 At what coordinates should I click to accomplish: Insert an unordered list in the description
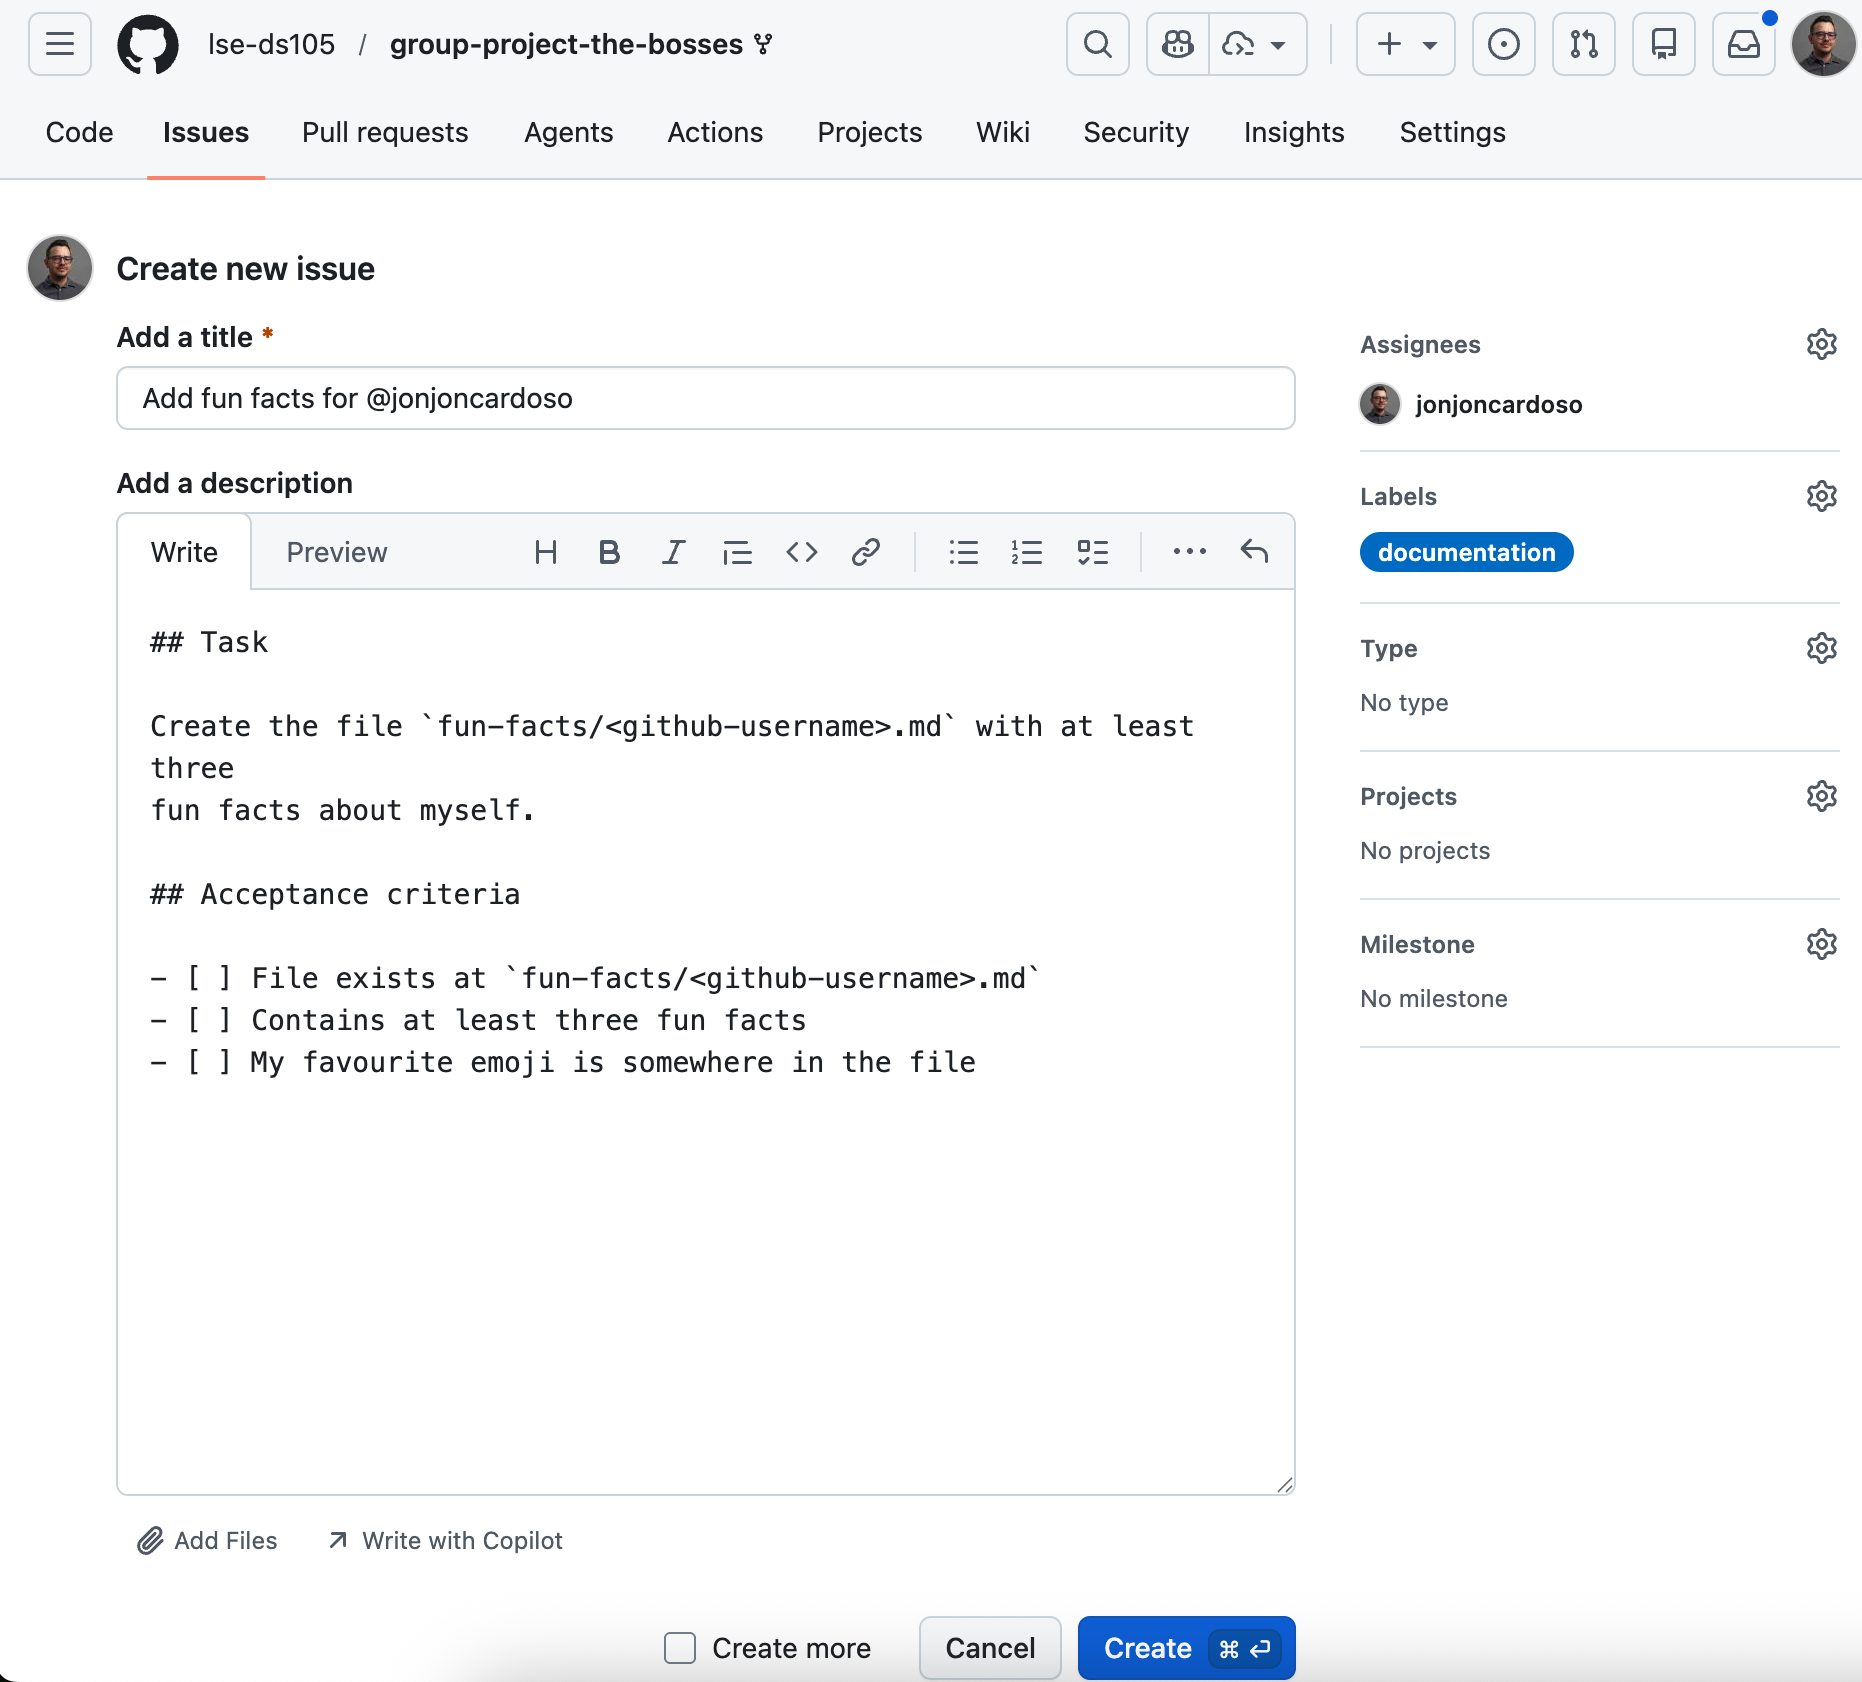pos(963,552)
